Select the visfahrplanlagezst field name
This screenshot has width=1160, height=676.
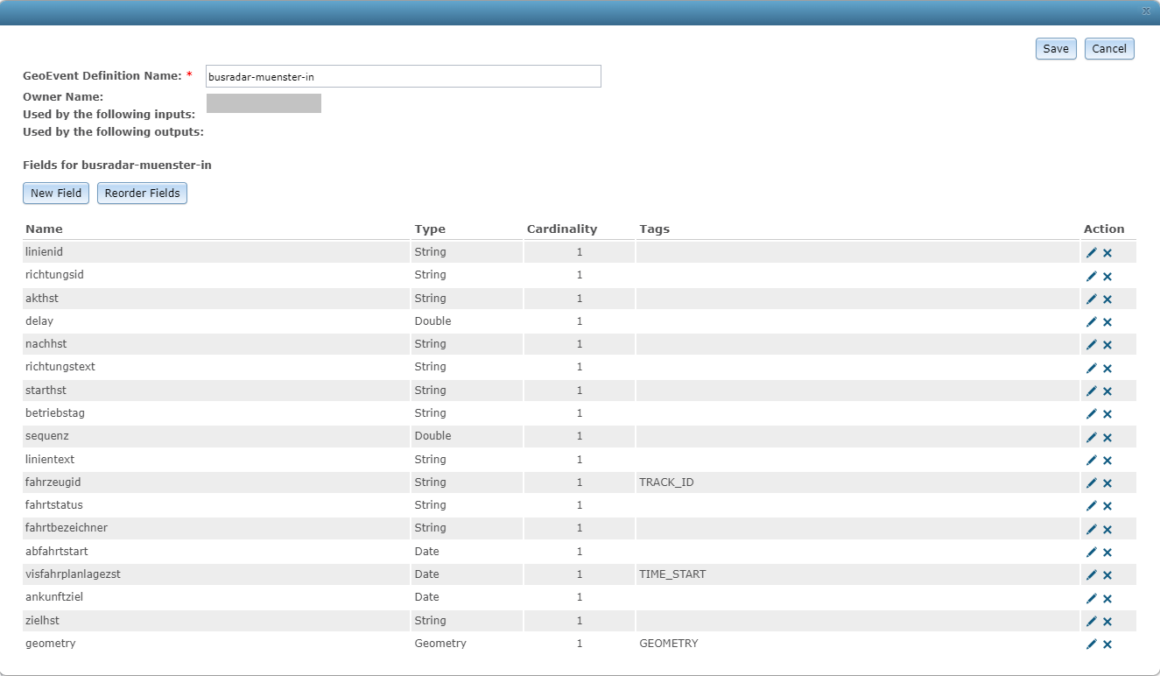(x=72, y=574)
